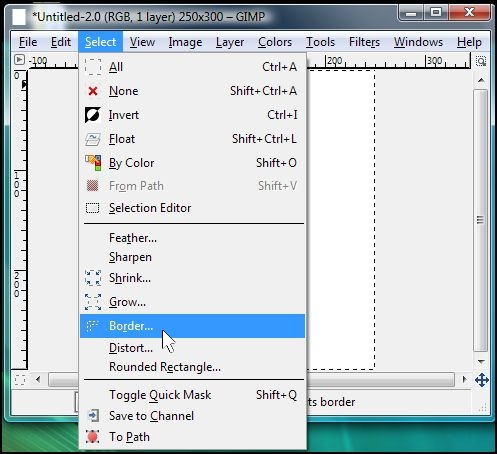Click the Invert label

tap(124, 115)
